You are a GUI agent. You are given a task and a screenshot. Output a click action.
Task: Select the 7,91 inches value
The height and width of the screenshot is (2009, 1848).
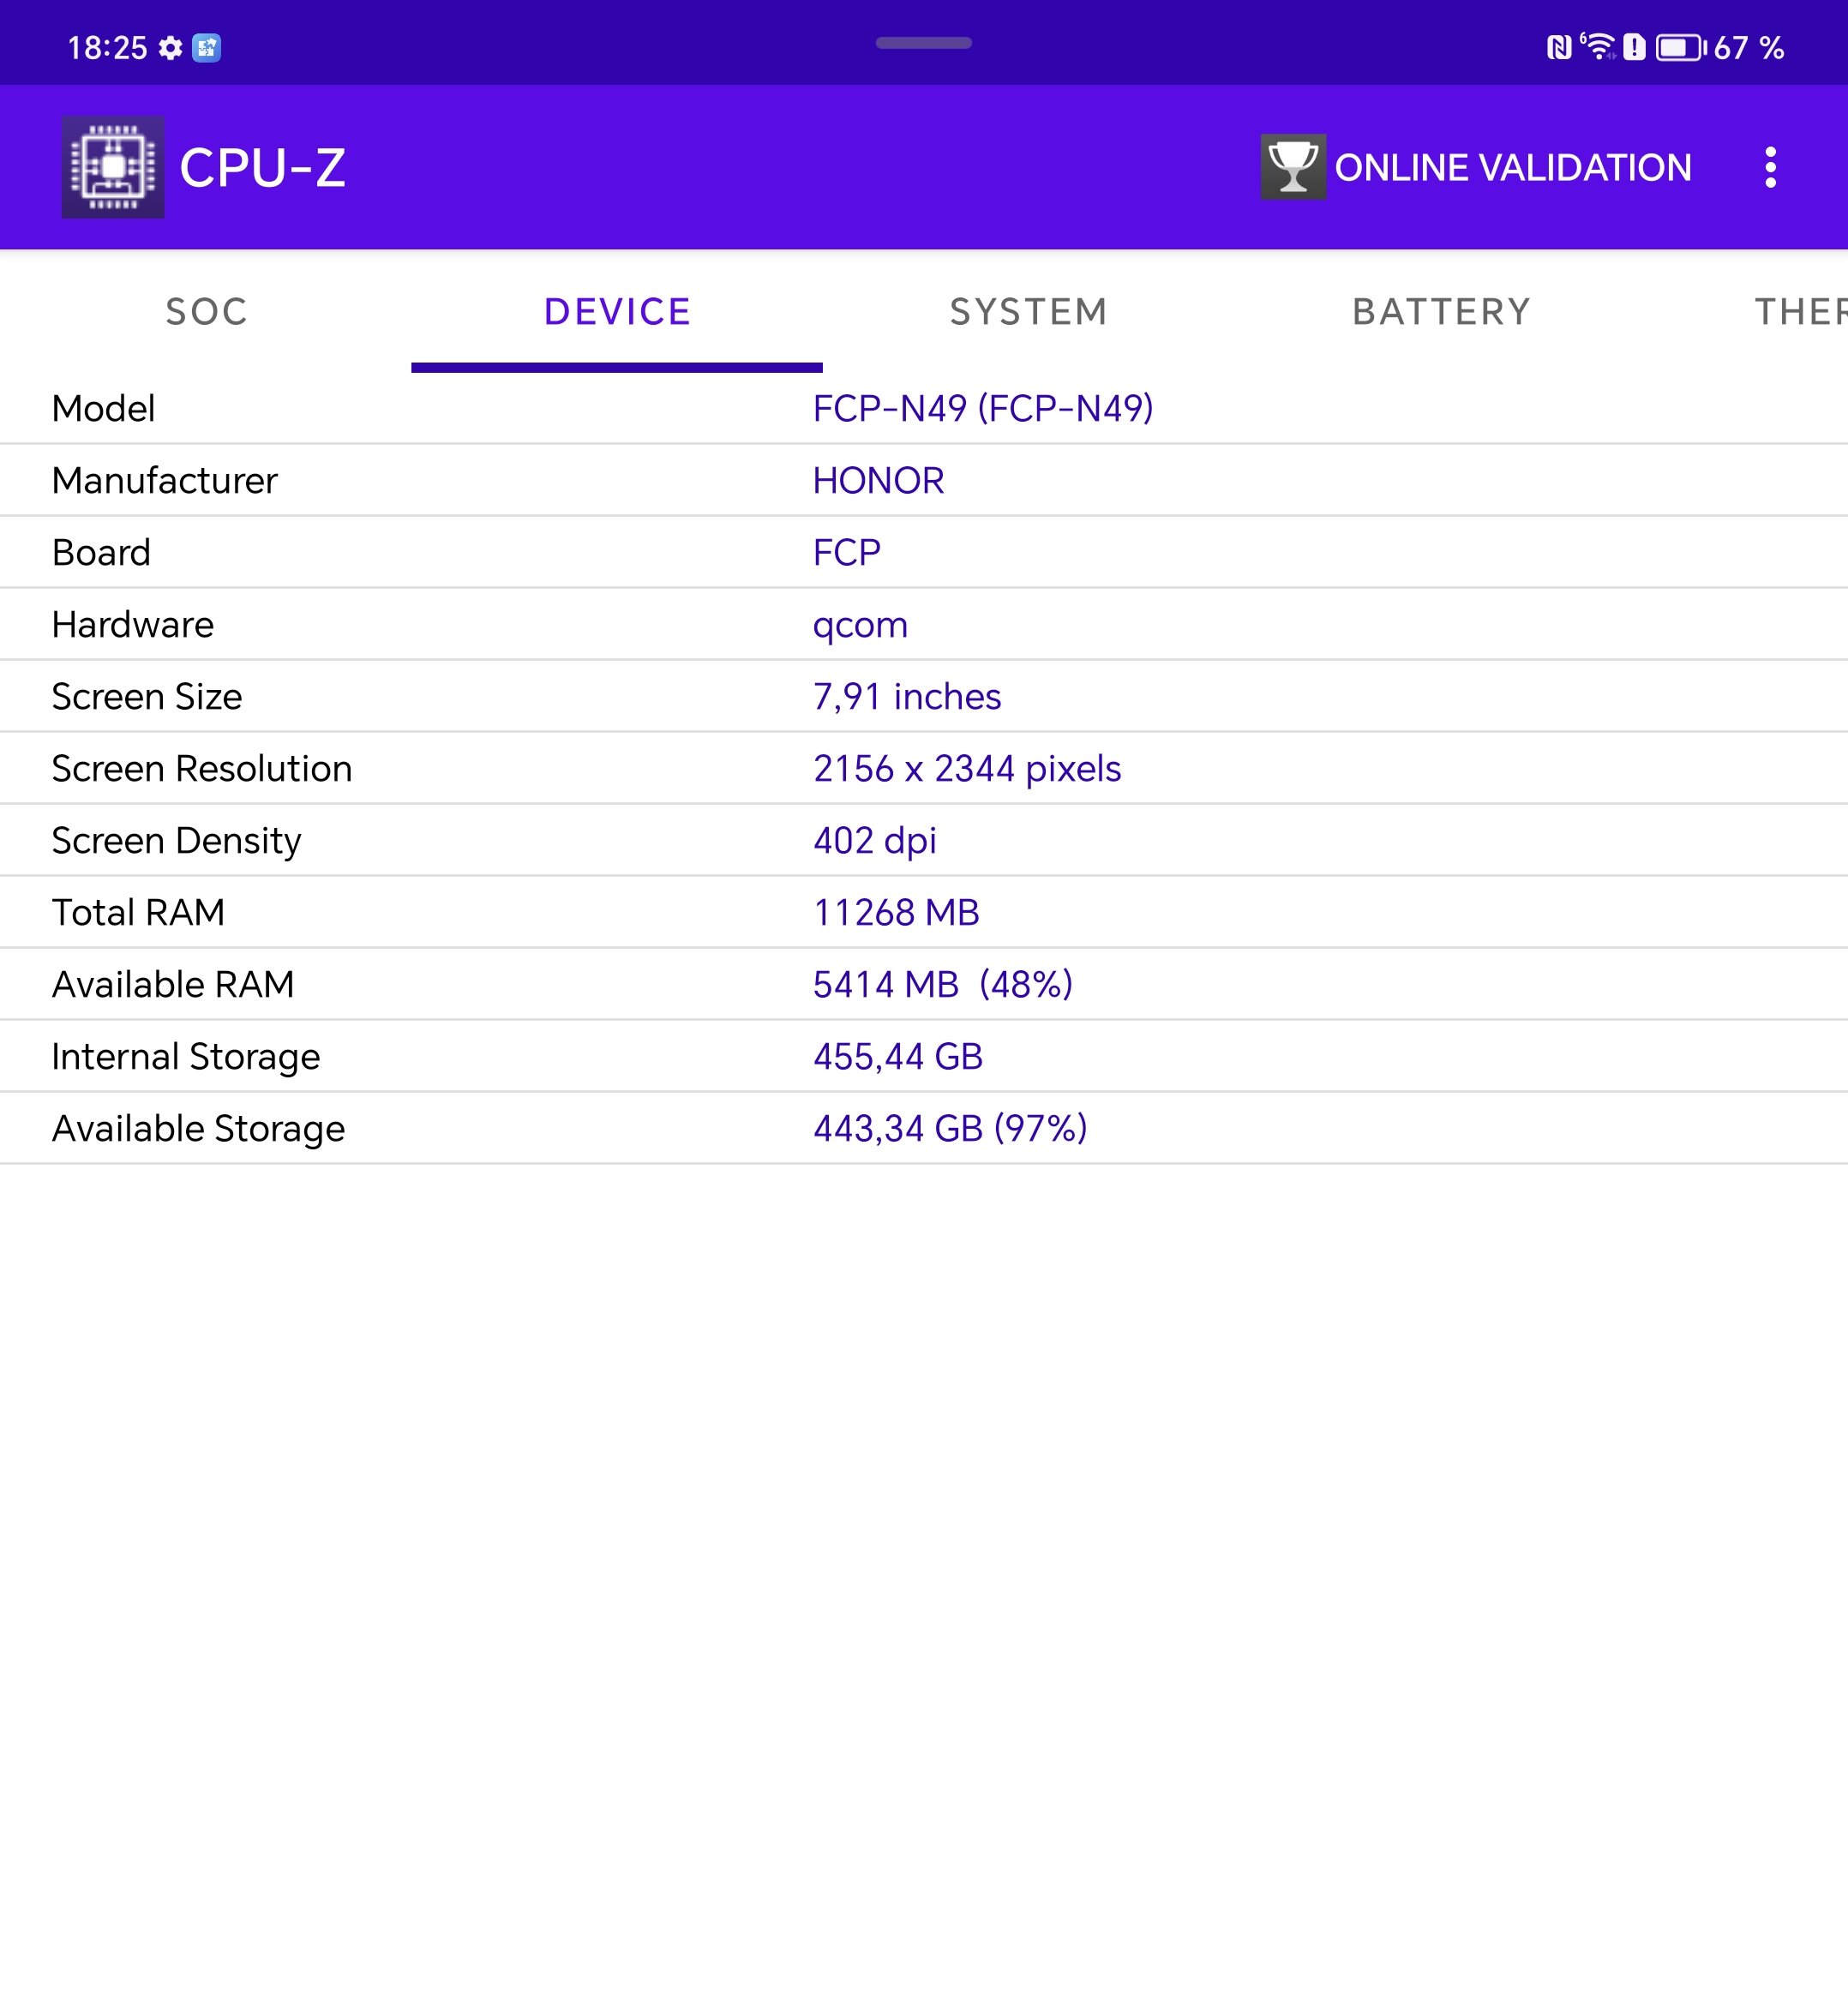tap(907, 696)
